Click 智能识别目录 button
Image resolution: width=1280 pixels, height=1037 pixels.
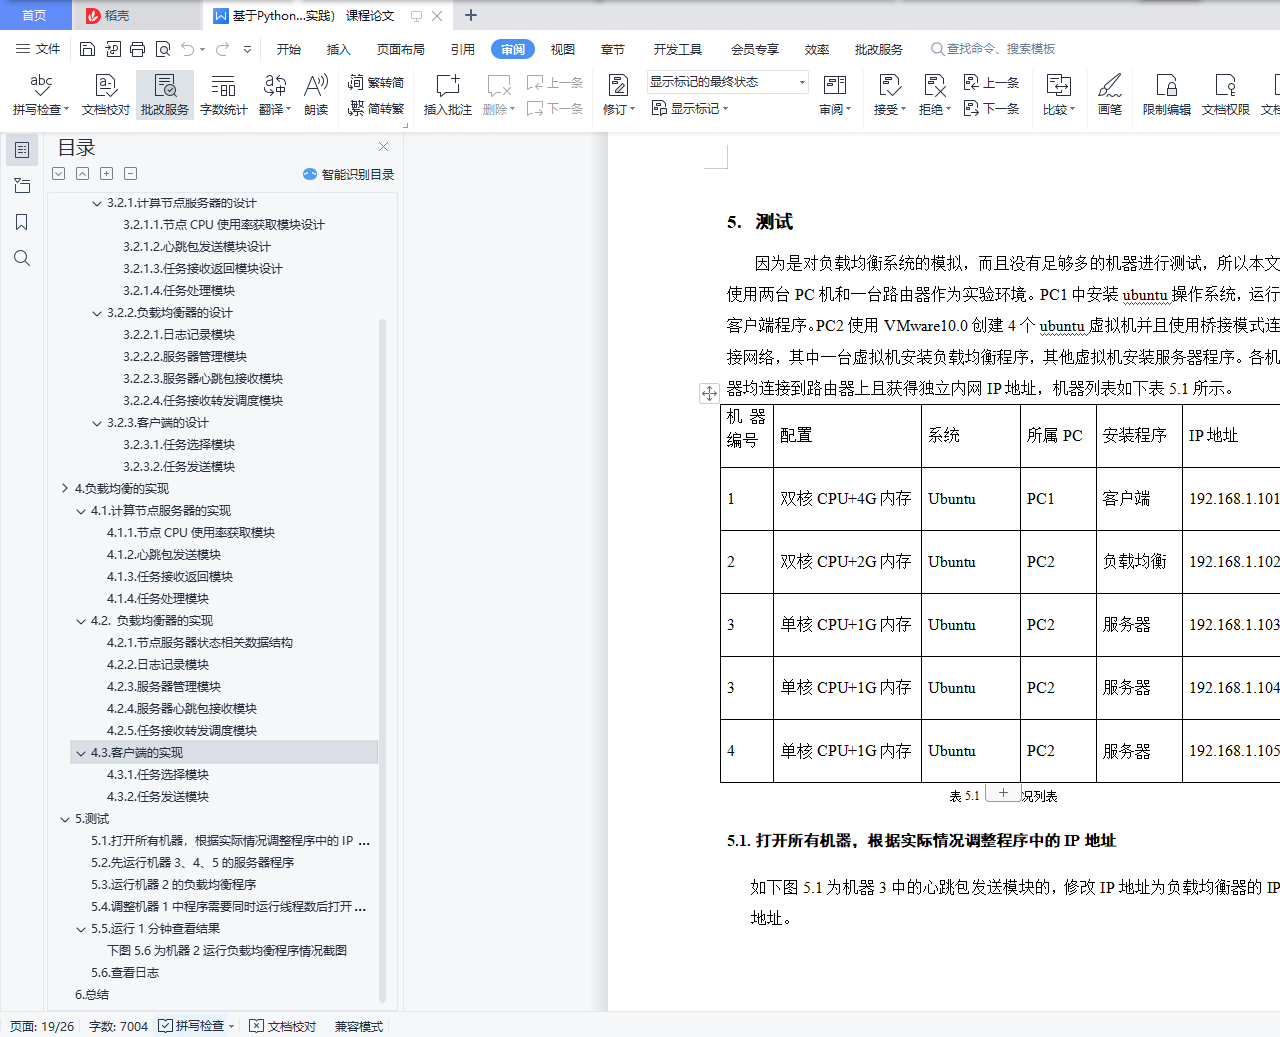click(x=348, y=174)
